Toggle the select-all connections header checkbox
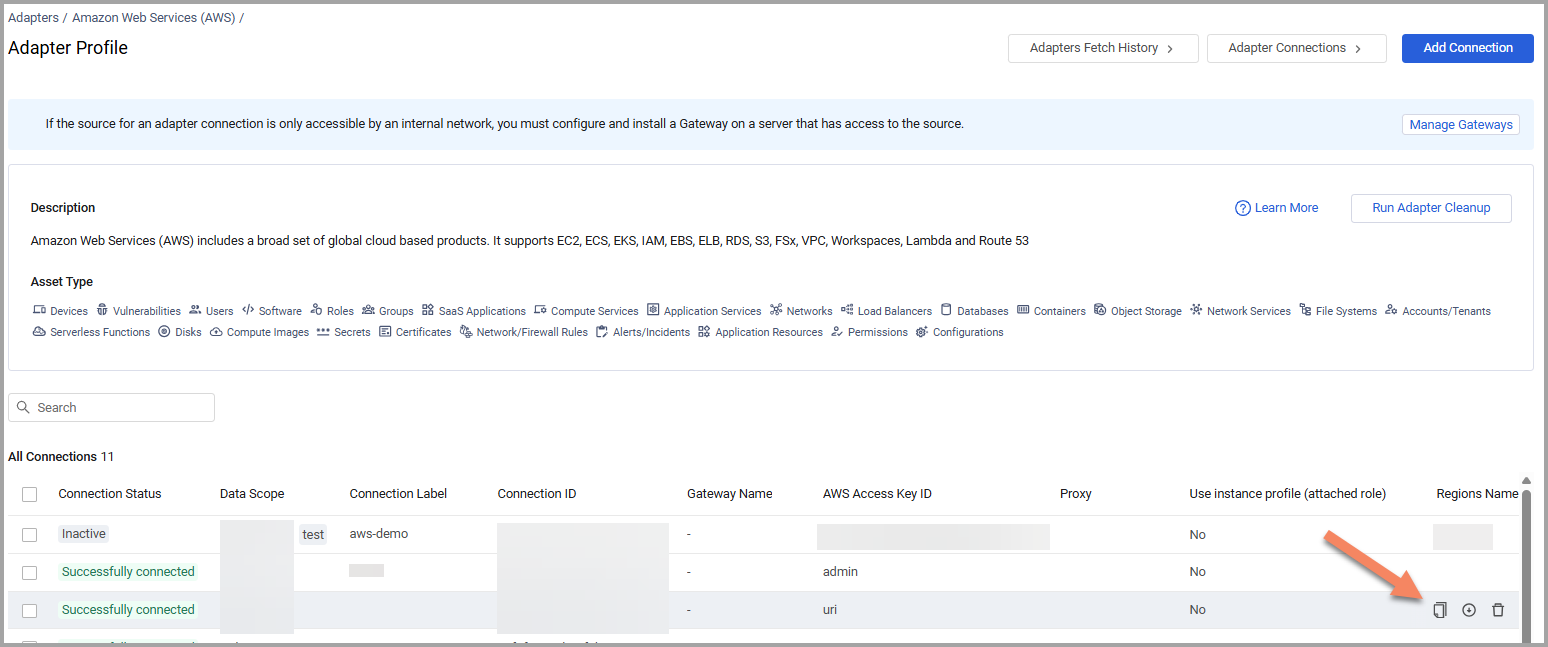The width and height of the screenshot is (1548, 647). click(x=30, y=494)
